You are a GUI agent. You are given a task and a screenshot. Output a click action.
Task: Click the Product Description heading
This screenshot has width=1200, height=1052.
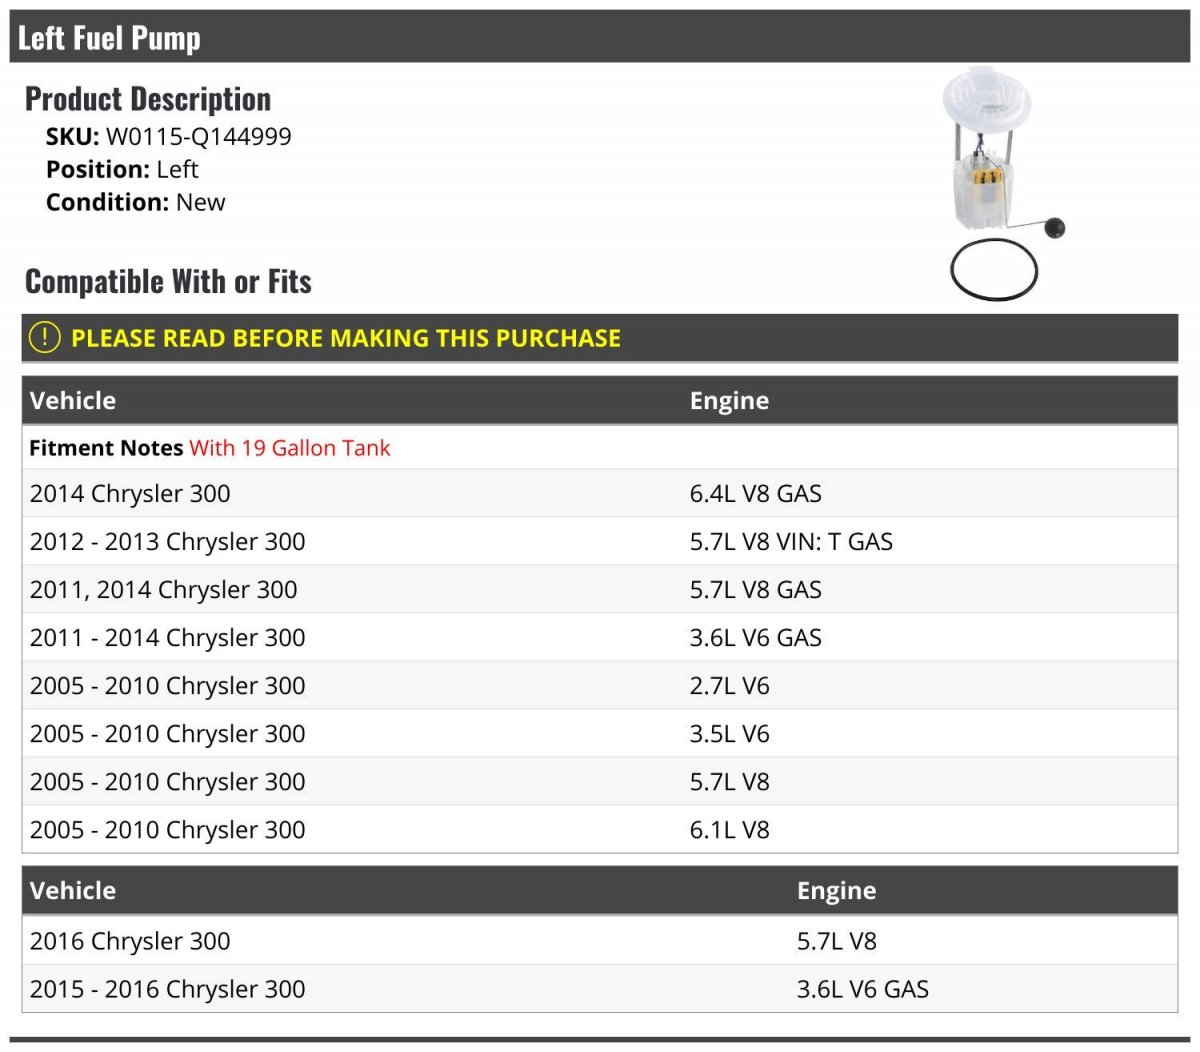coord(148,99)
